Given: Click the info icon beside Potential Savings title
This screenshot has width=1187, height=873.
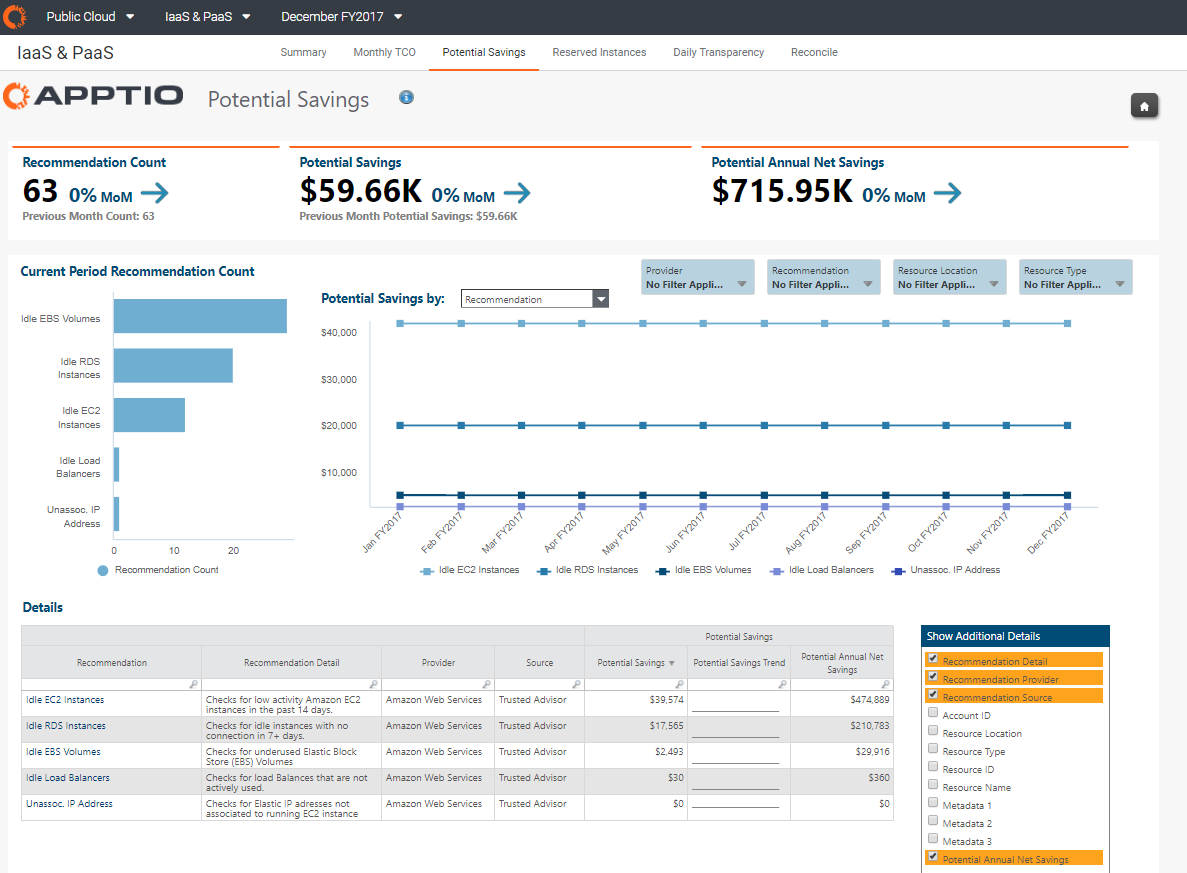Looking at the screenshot, I should [406, 97].
